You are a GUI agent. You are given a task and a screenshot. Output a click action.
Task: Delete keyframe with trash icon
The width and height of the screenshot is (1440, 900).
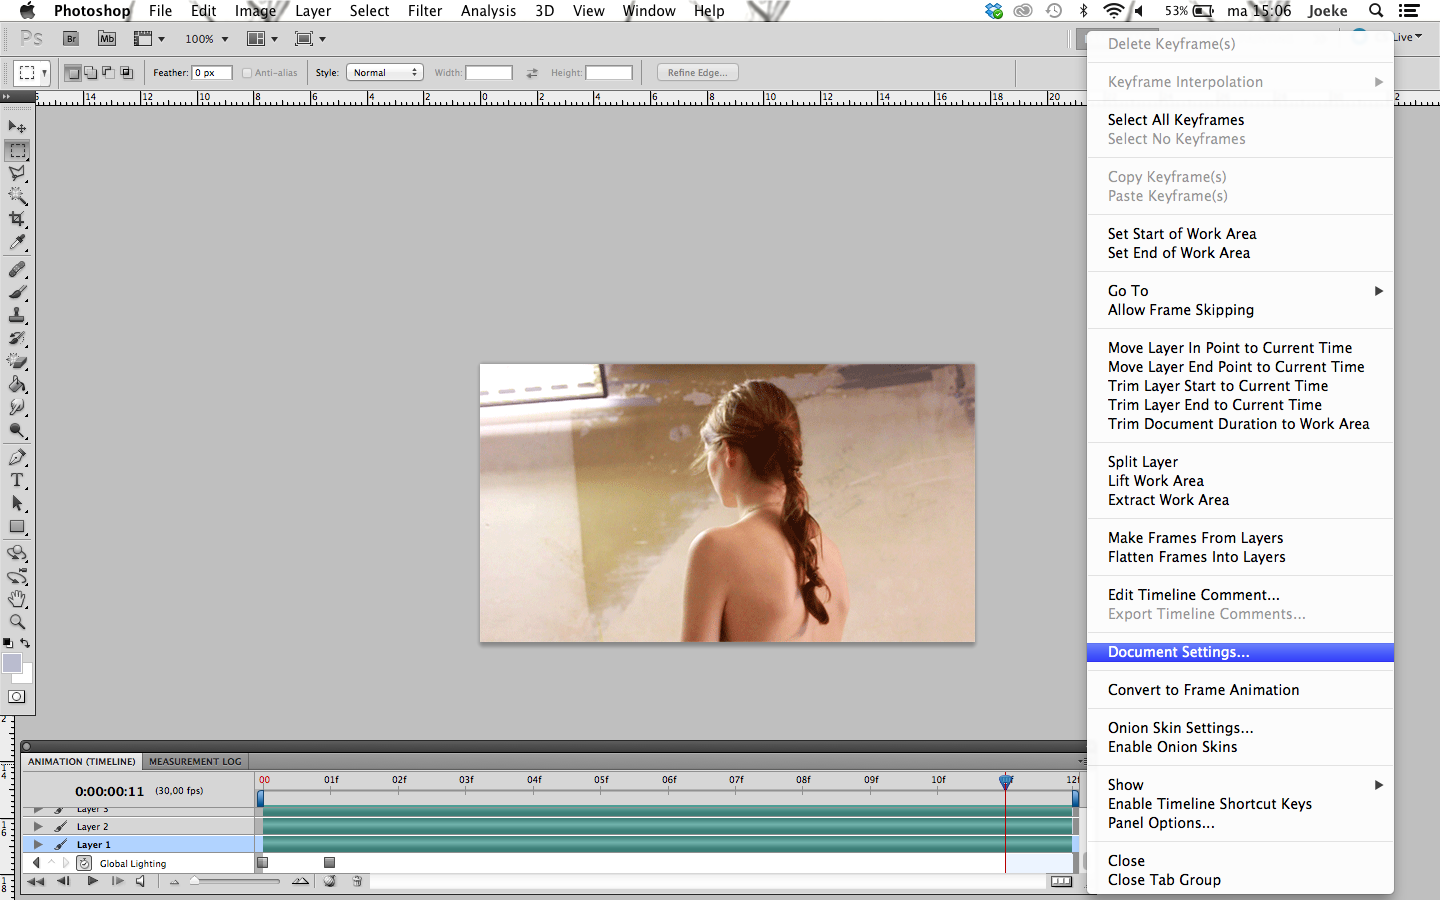(357, 881)
